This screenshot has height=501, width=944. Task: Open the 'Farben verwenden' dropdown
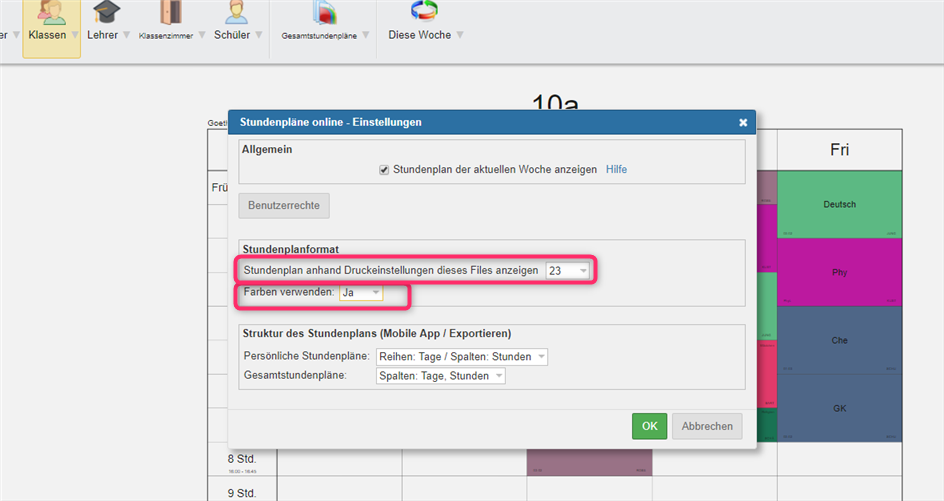(x=360, y=293)
